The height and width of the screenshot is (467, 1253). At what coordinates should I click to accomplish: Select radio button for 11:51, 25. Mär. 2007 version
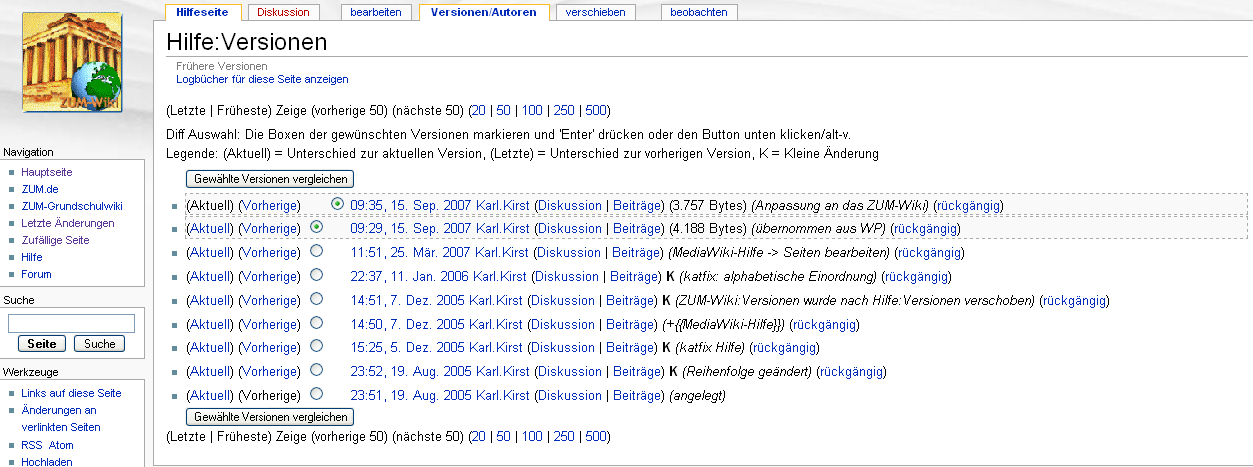317,251
